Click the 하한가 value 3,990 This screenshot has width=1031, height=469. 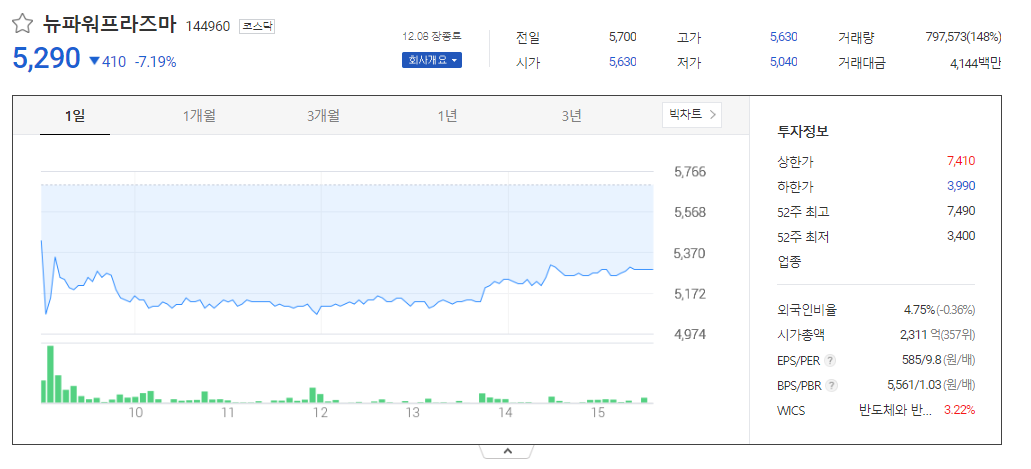(961, 186)
